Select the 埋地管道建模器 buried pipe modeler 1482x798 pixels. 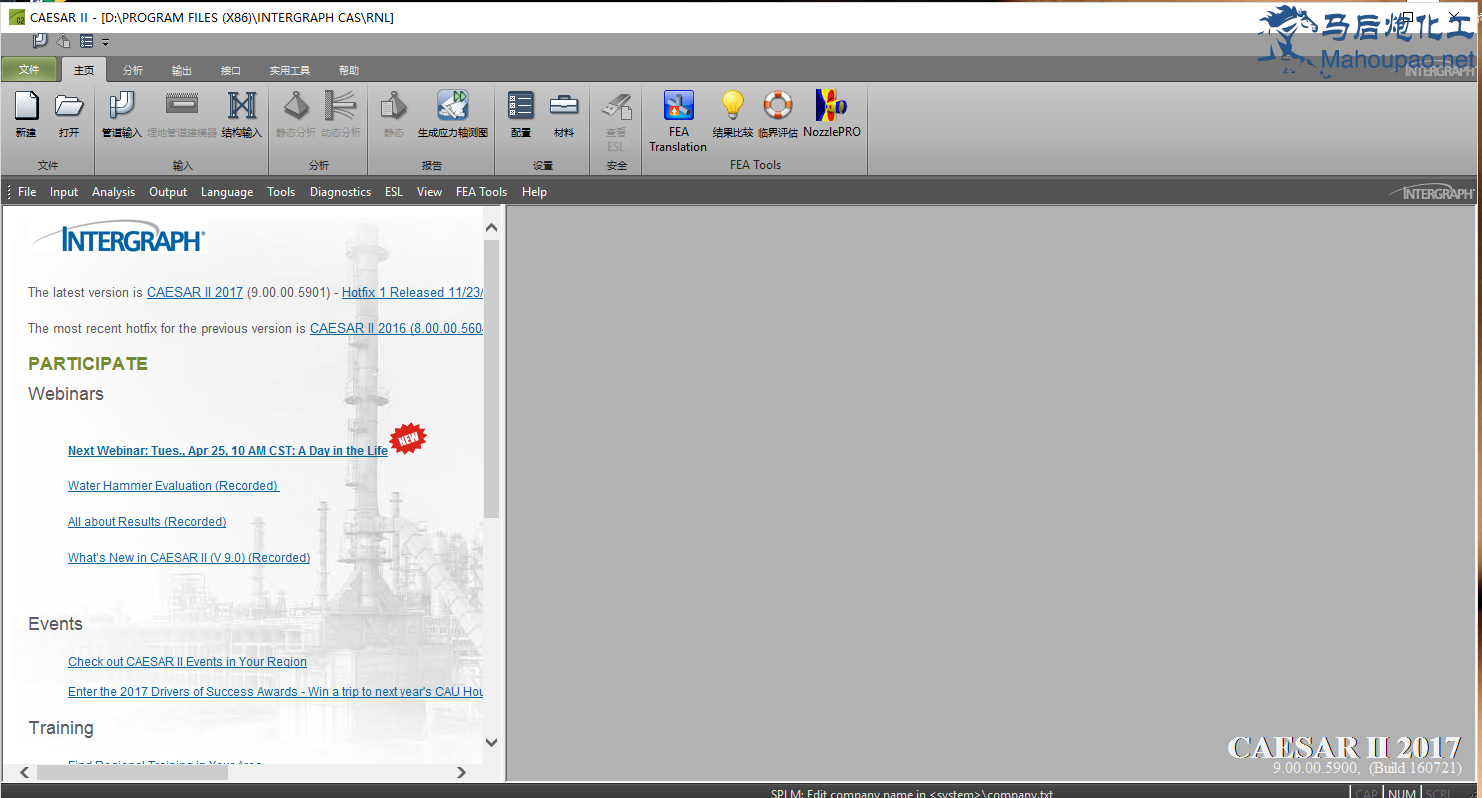182,114
